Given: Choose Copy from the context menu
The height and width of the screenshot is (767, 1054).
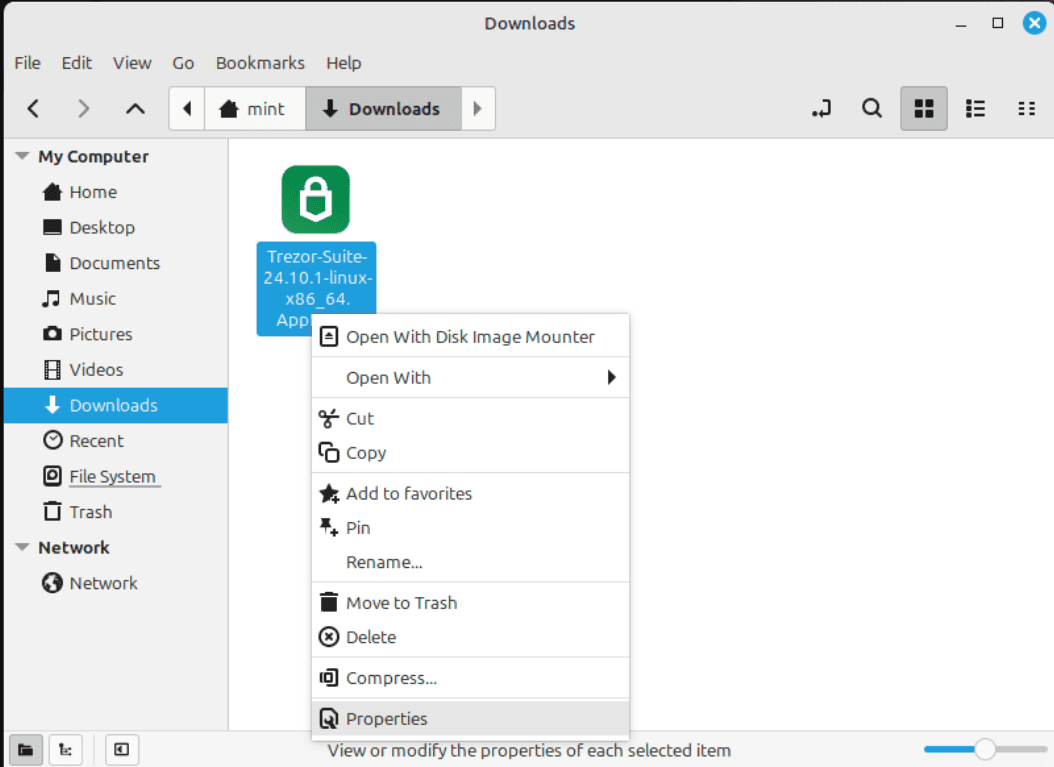Looking at the screenshot, I should 471,453.
